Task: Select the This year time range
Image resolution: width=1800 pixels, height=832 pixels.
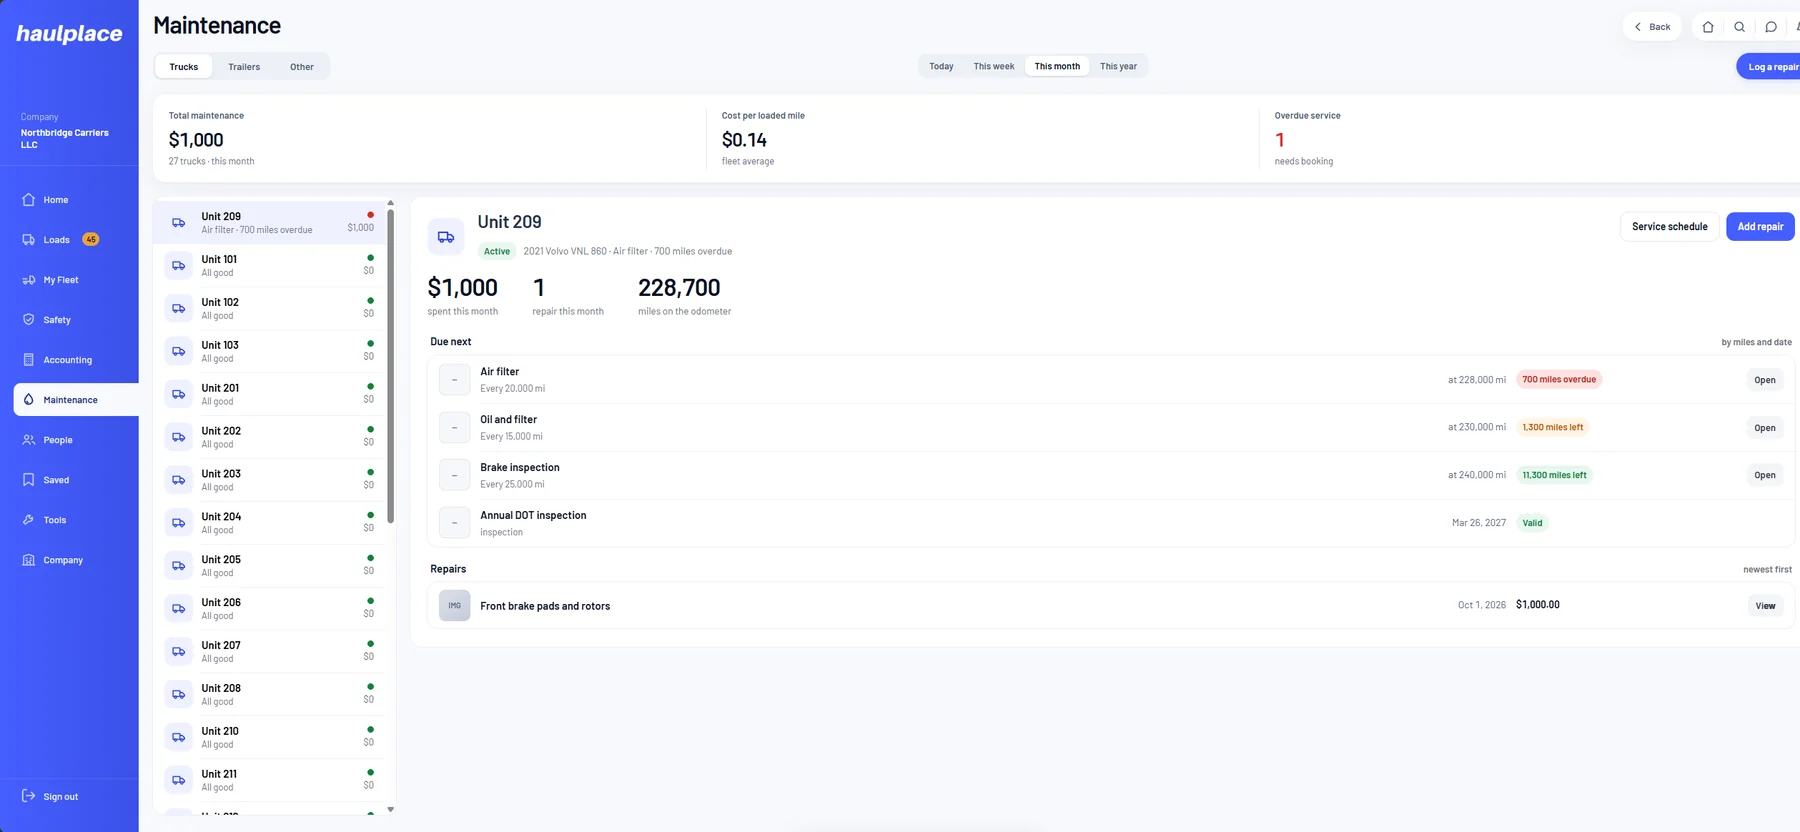Action: (1118, 66)
